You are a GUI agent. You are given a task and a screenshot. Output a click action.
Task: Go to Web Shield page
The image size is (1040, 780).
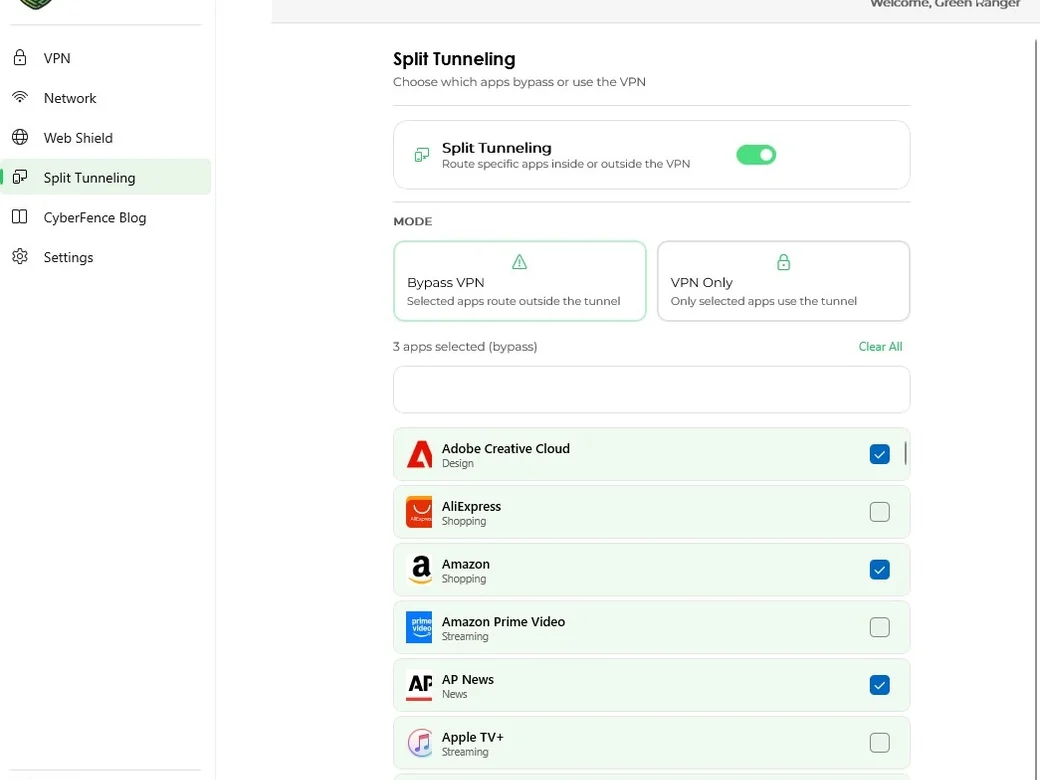[106, 137]
